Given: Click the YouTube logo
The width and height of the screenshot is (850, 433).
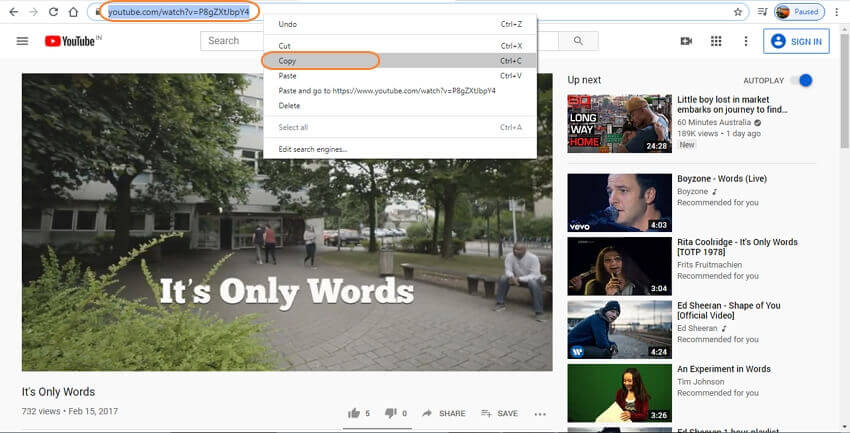Looking at the screenshot, I should (x=72, y=41).
